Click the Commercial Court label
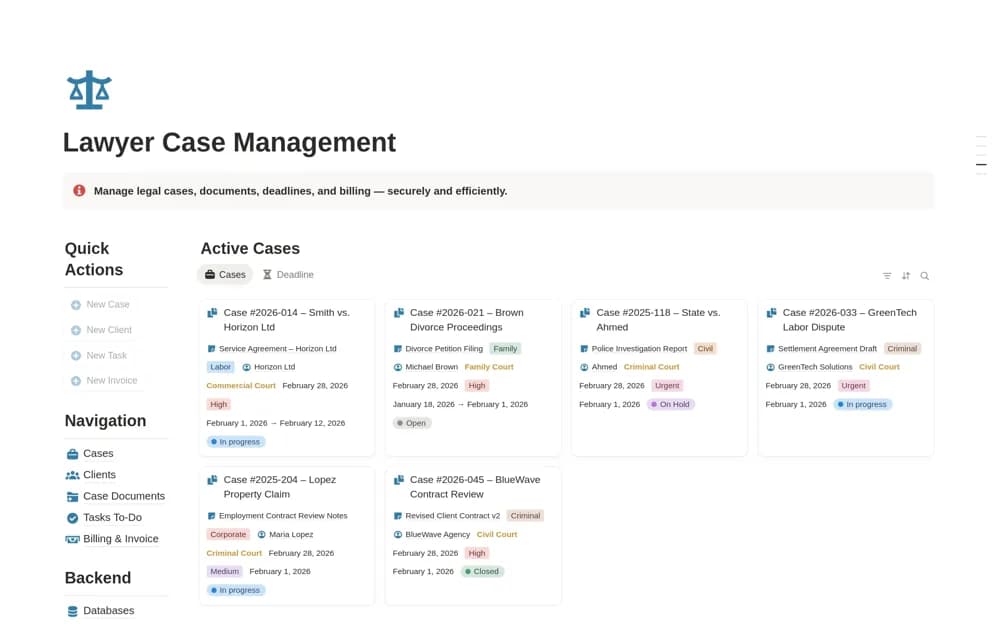This screenshot has height=624, width=1000. point(241,386)
